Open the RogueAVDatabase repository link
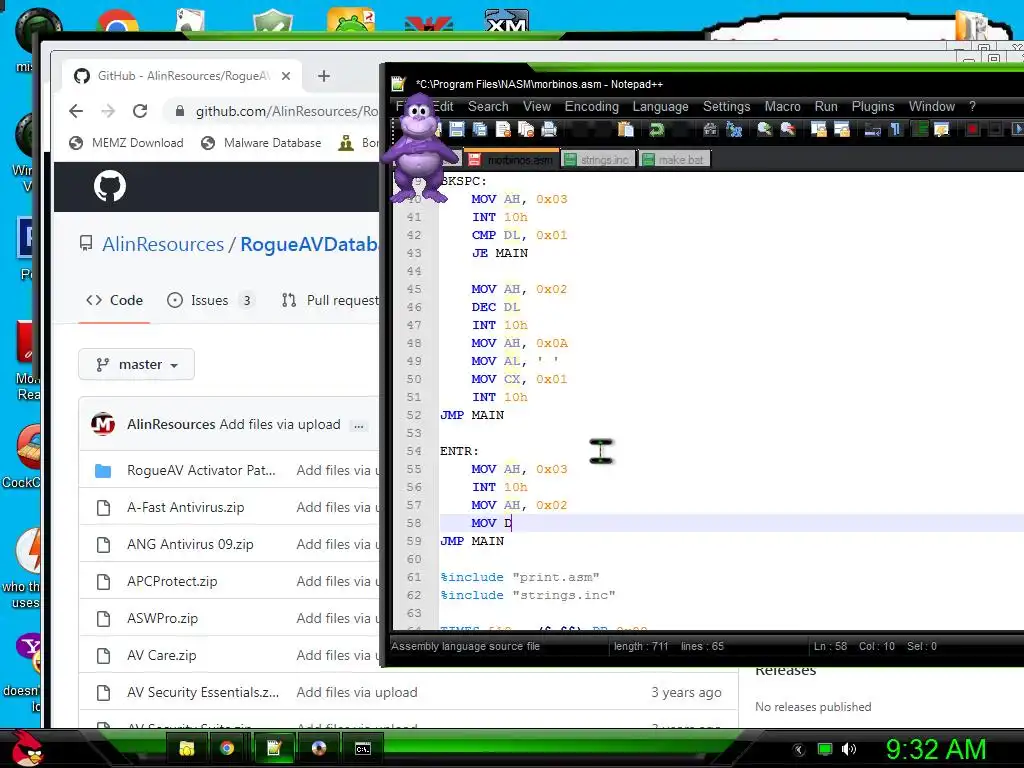 tap(310, 244)
